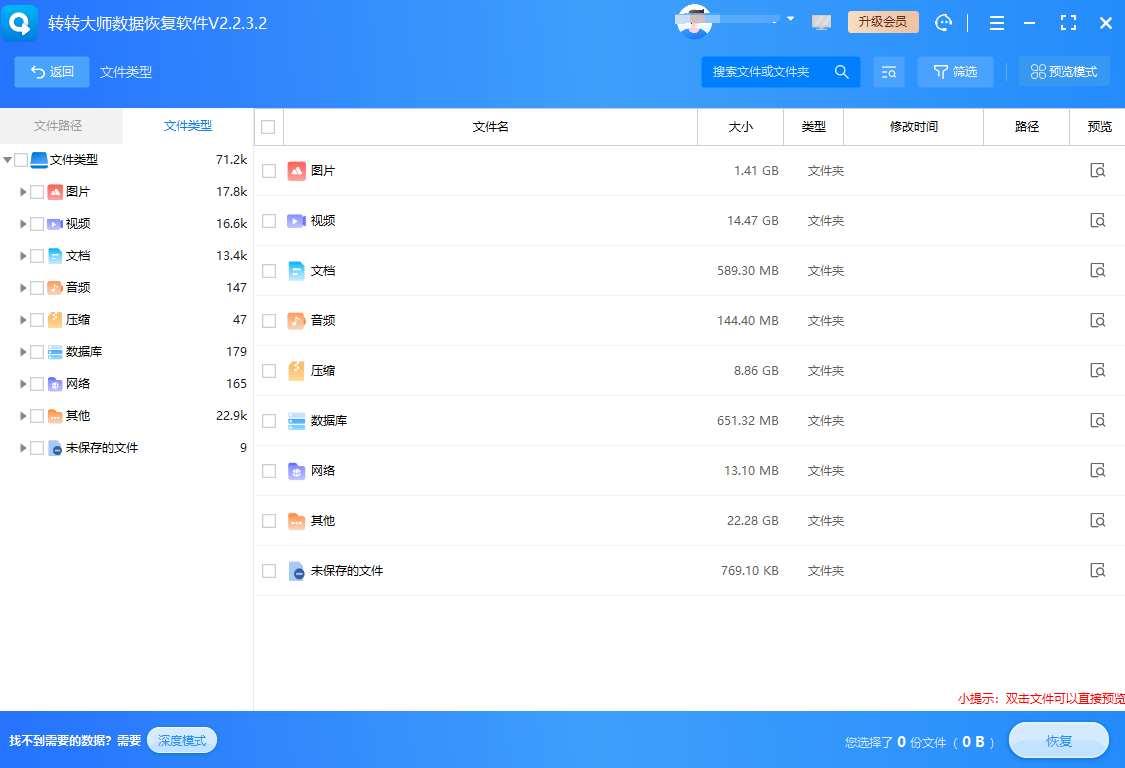Screen dimensions: 1125x768
Task: Select the checkbox next to 文档 row
Action: (269, 270)
